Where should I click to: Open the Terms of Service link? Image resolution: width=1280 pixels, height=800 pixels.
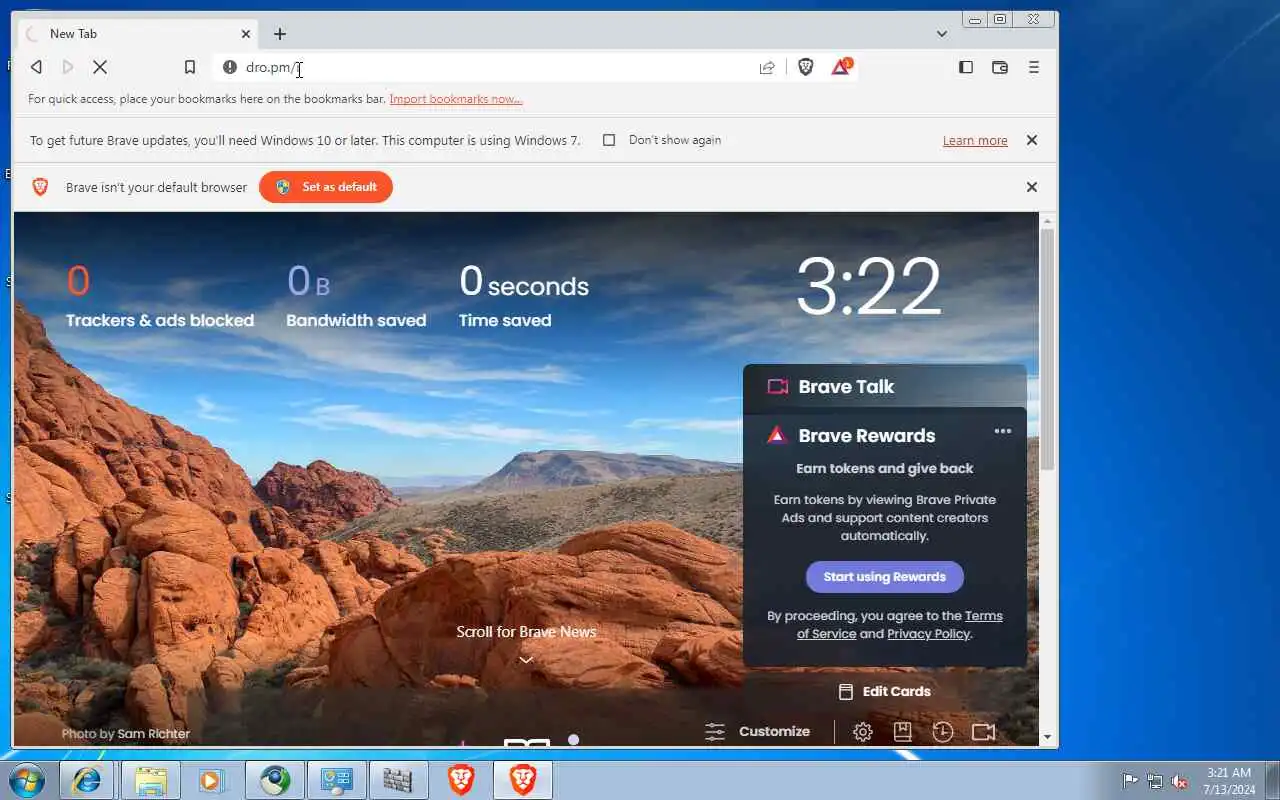click(899, 625)
